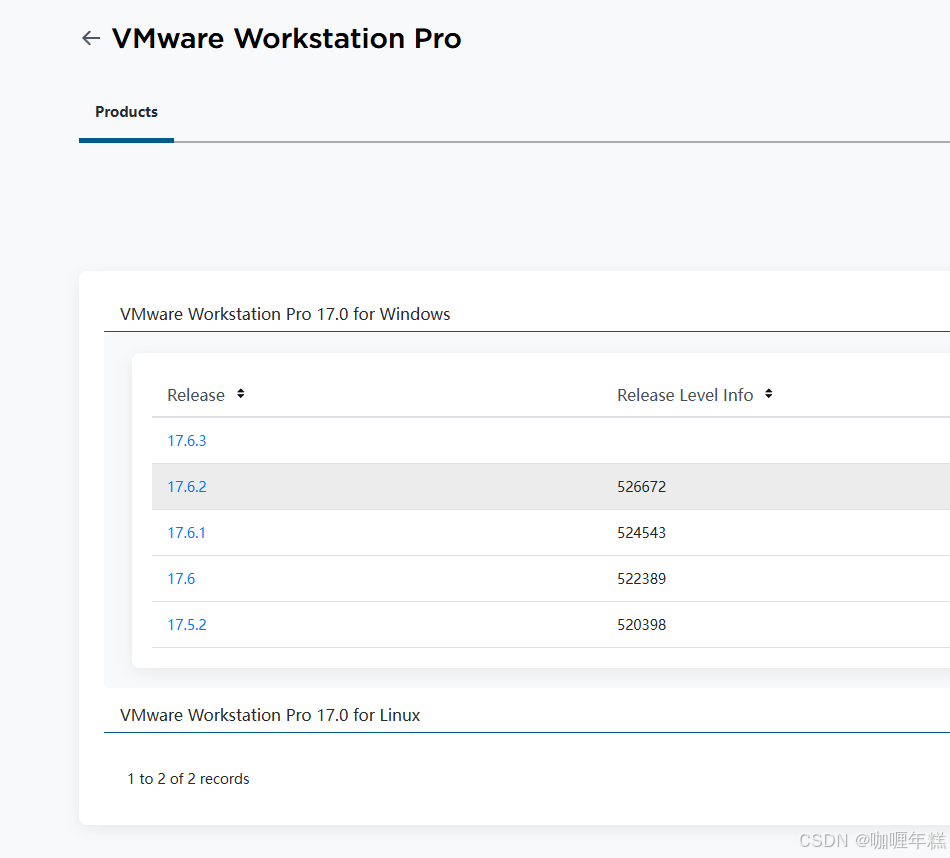950x858 pixels.
Task: Open the 17.6 release link
Action: click(181, 579)
